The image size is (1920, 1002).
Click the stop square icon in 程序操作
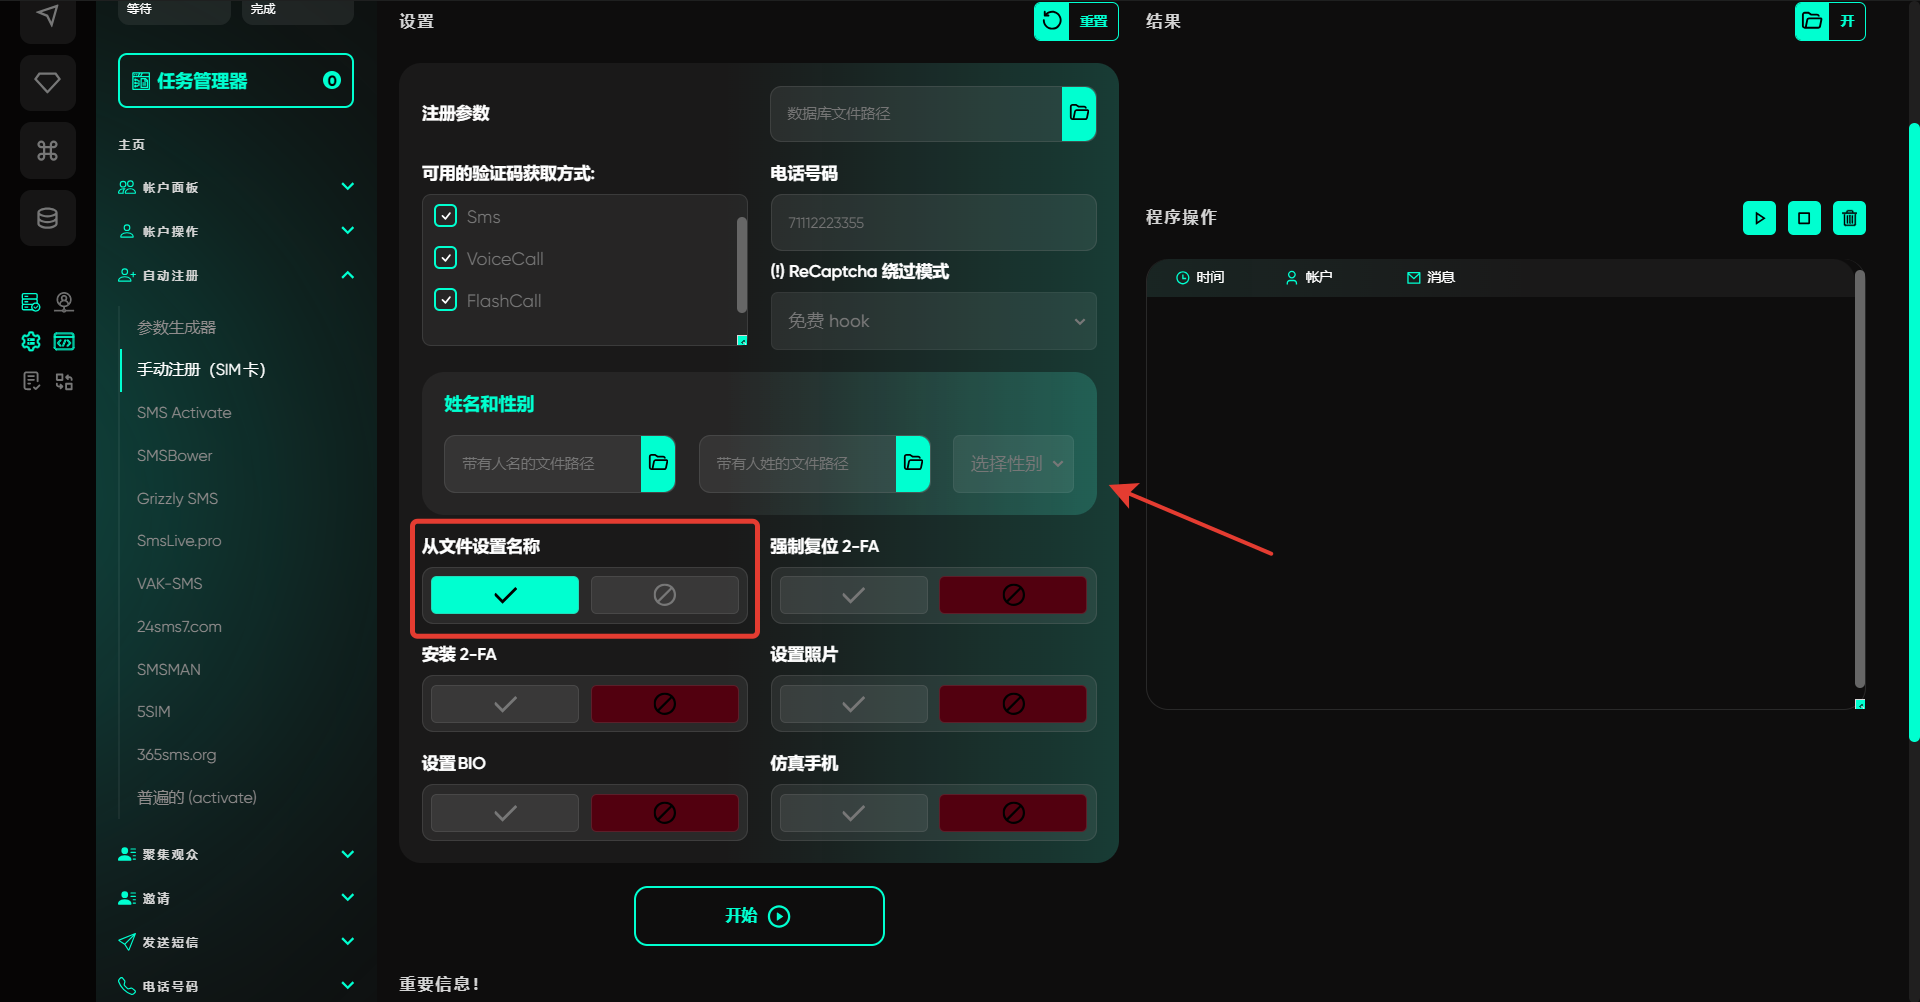pyautogui.click(x=1804, y=218)
